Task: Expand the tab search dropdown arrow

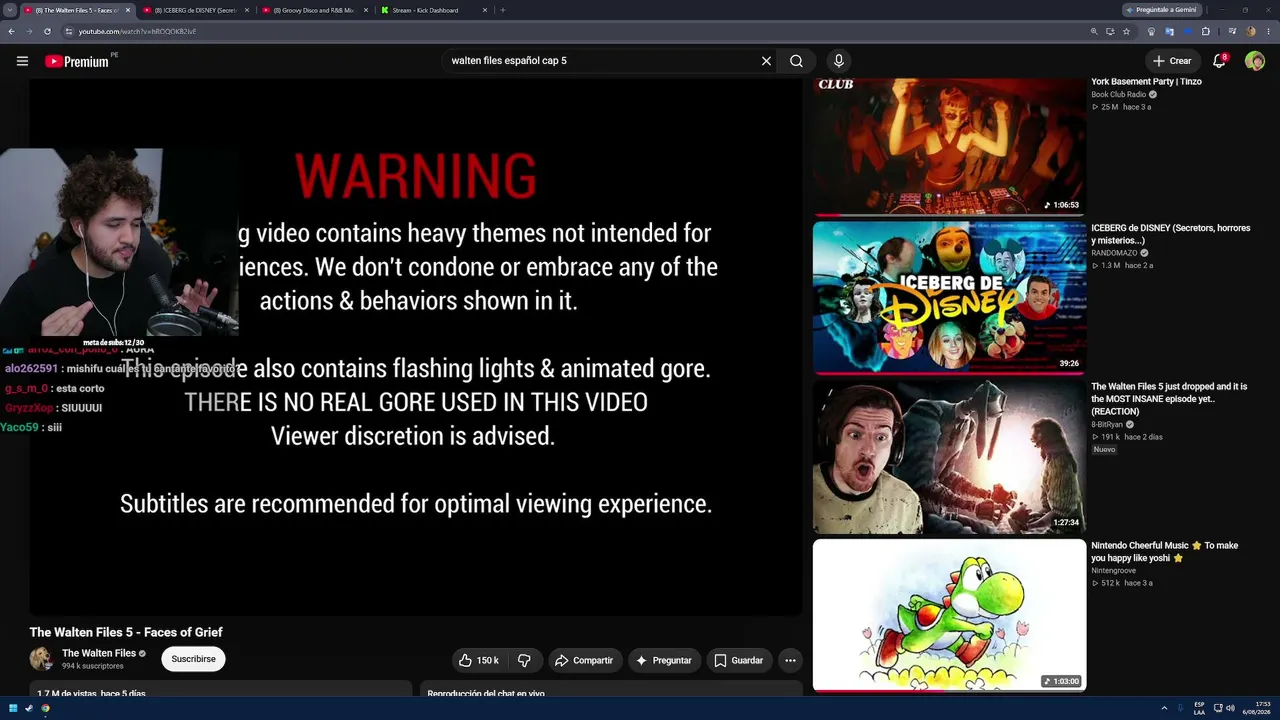Action: [10, 10]
